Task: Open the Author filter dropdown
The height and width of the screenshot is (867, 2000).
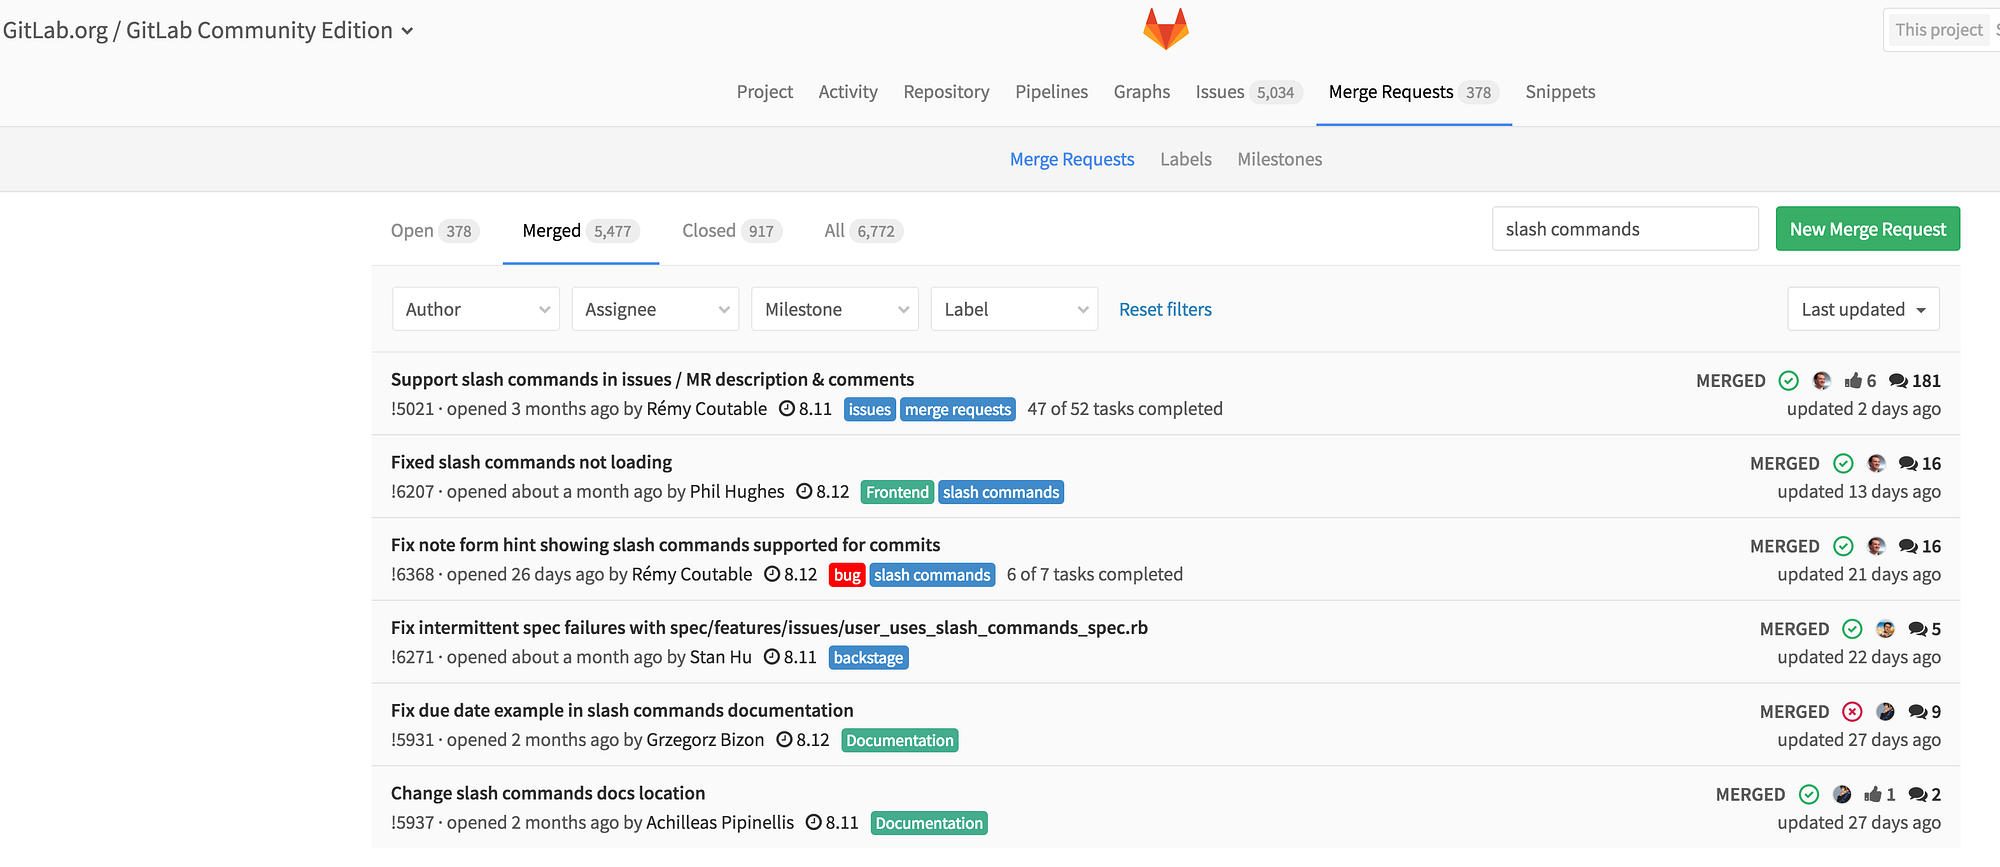Action: 476,310
